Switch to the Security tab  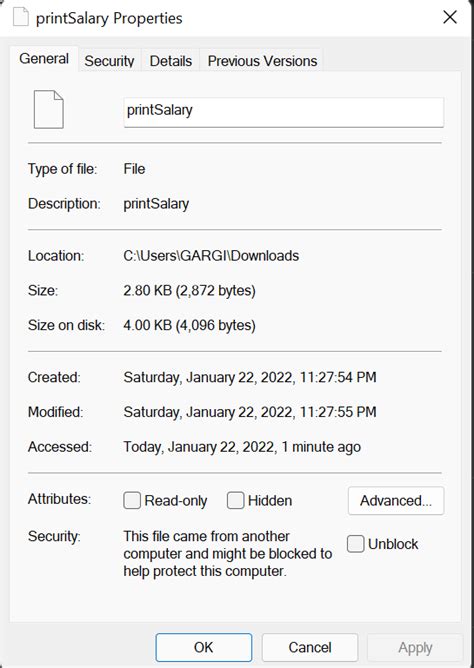point(109,61)
